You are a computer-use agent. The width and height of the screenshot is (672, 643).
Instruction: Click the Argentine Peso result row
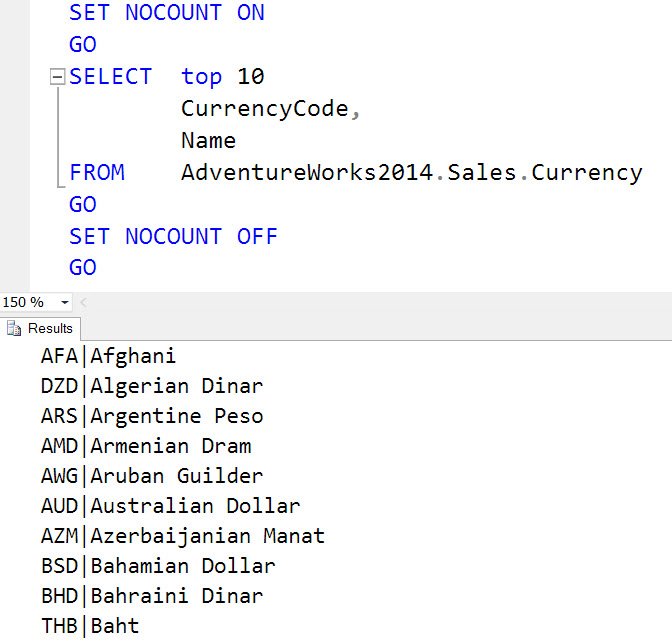click(152, 416)
